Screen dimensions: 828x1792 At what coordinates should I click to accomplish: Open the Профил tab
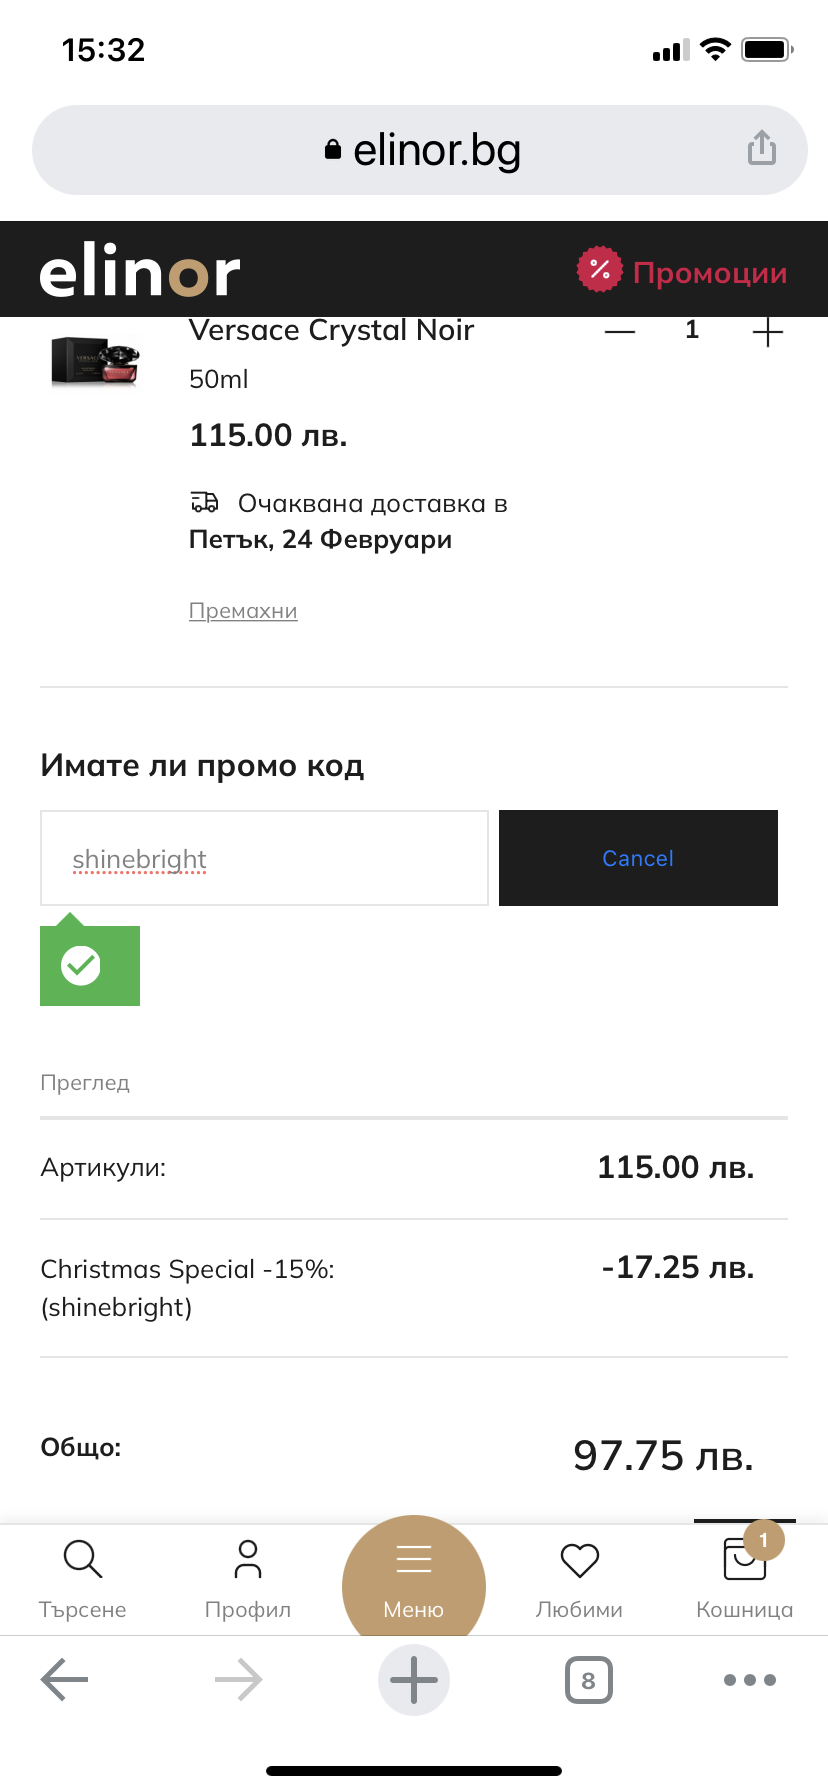point(248,1577)
